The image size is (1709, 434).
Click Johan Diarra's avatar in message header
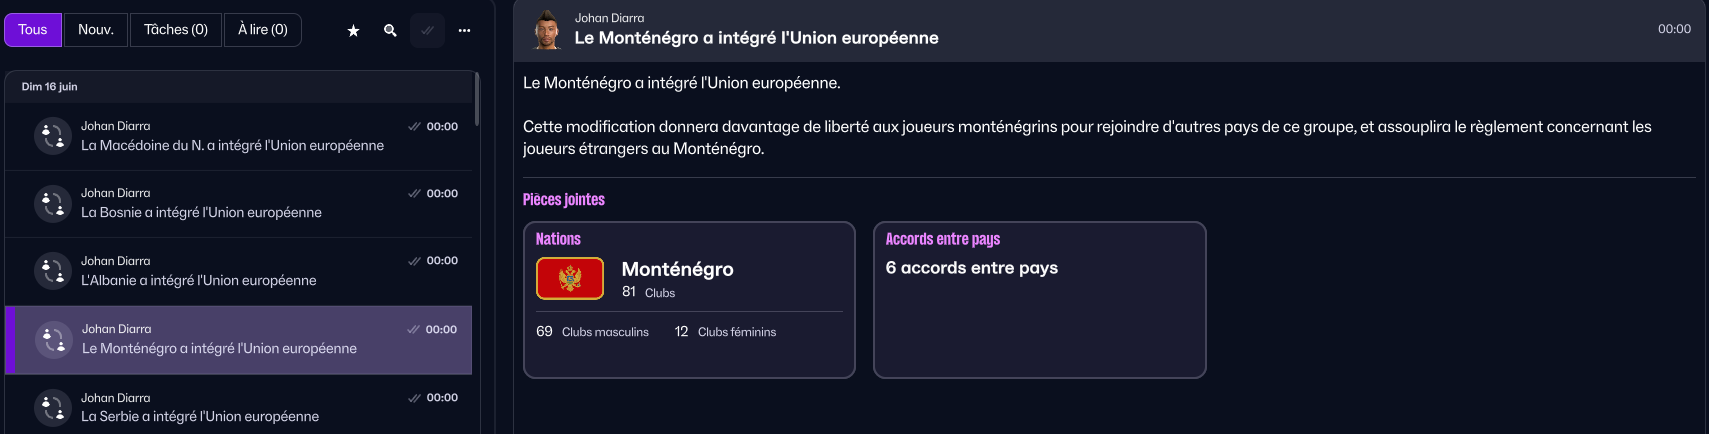[546, 30]
